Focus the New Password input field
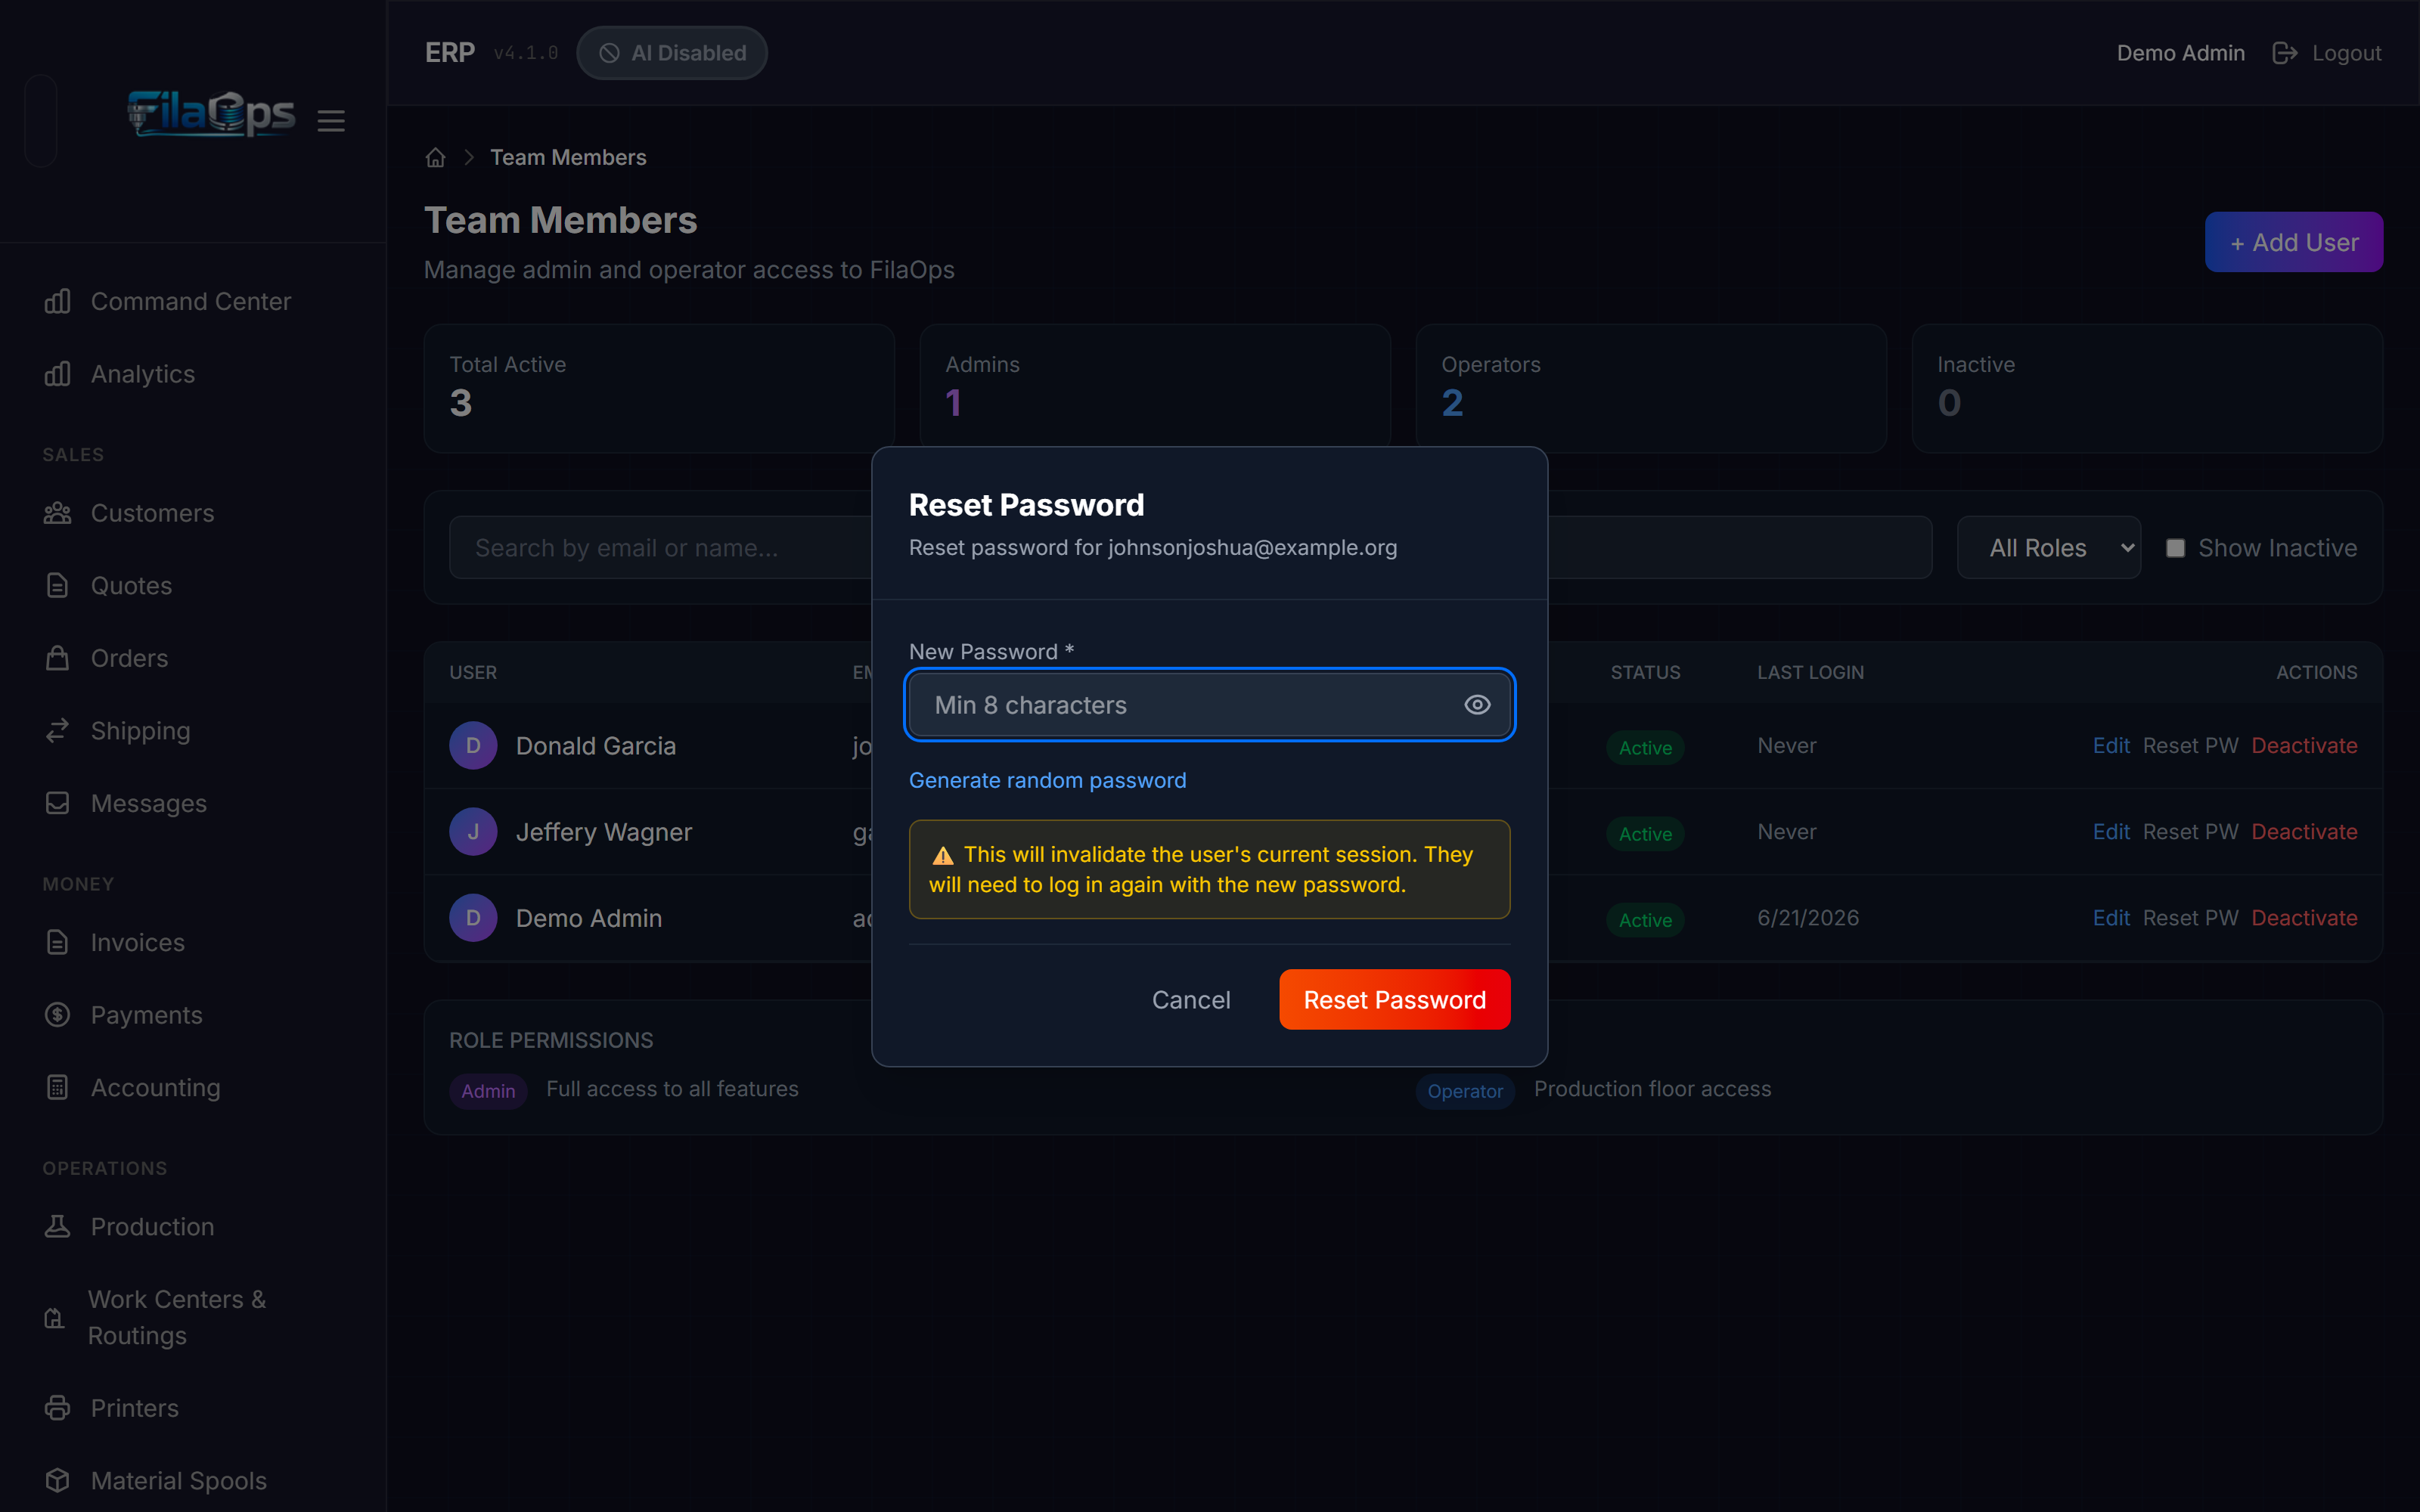Image resolution: width=2420 pixels, height=1512 pixels. pos(1209,705)
